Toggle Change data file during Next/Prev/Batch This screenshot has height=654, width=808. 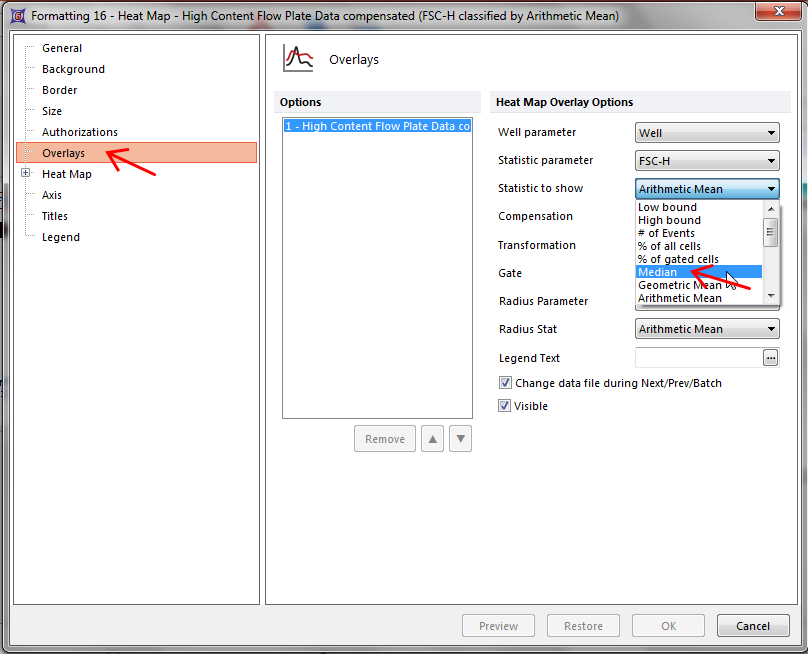coord(505,383)
